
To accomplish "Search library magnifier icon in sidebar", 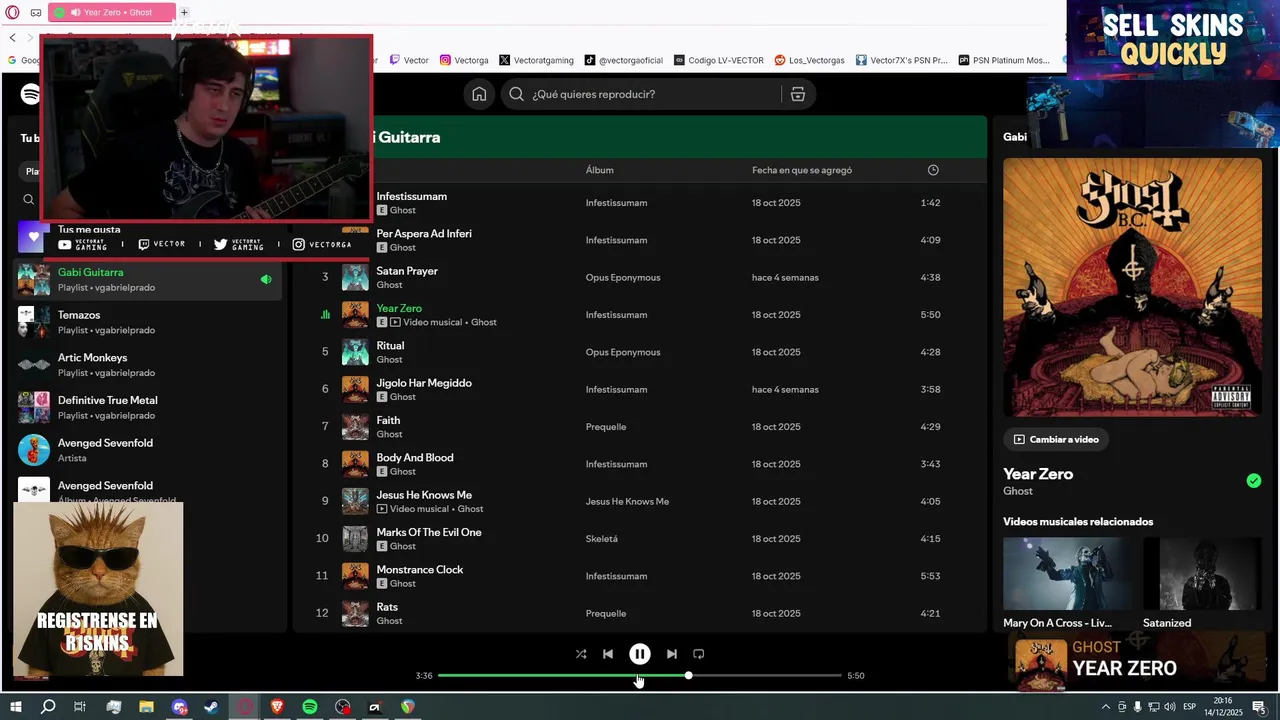I will (28, 199).
